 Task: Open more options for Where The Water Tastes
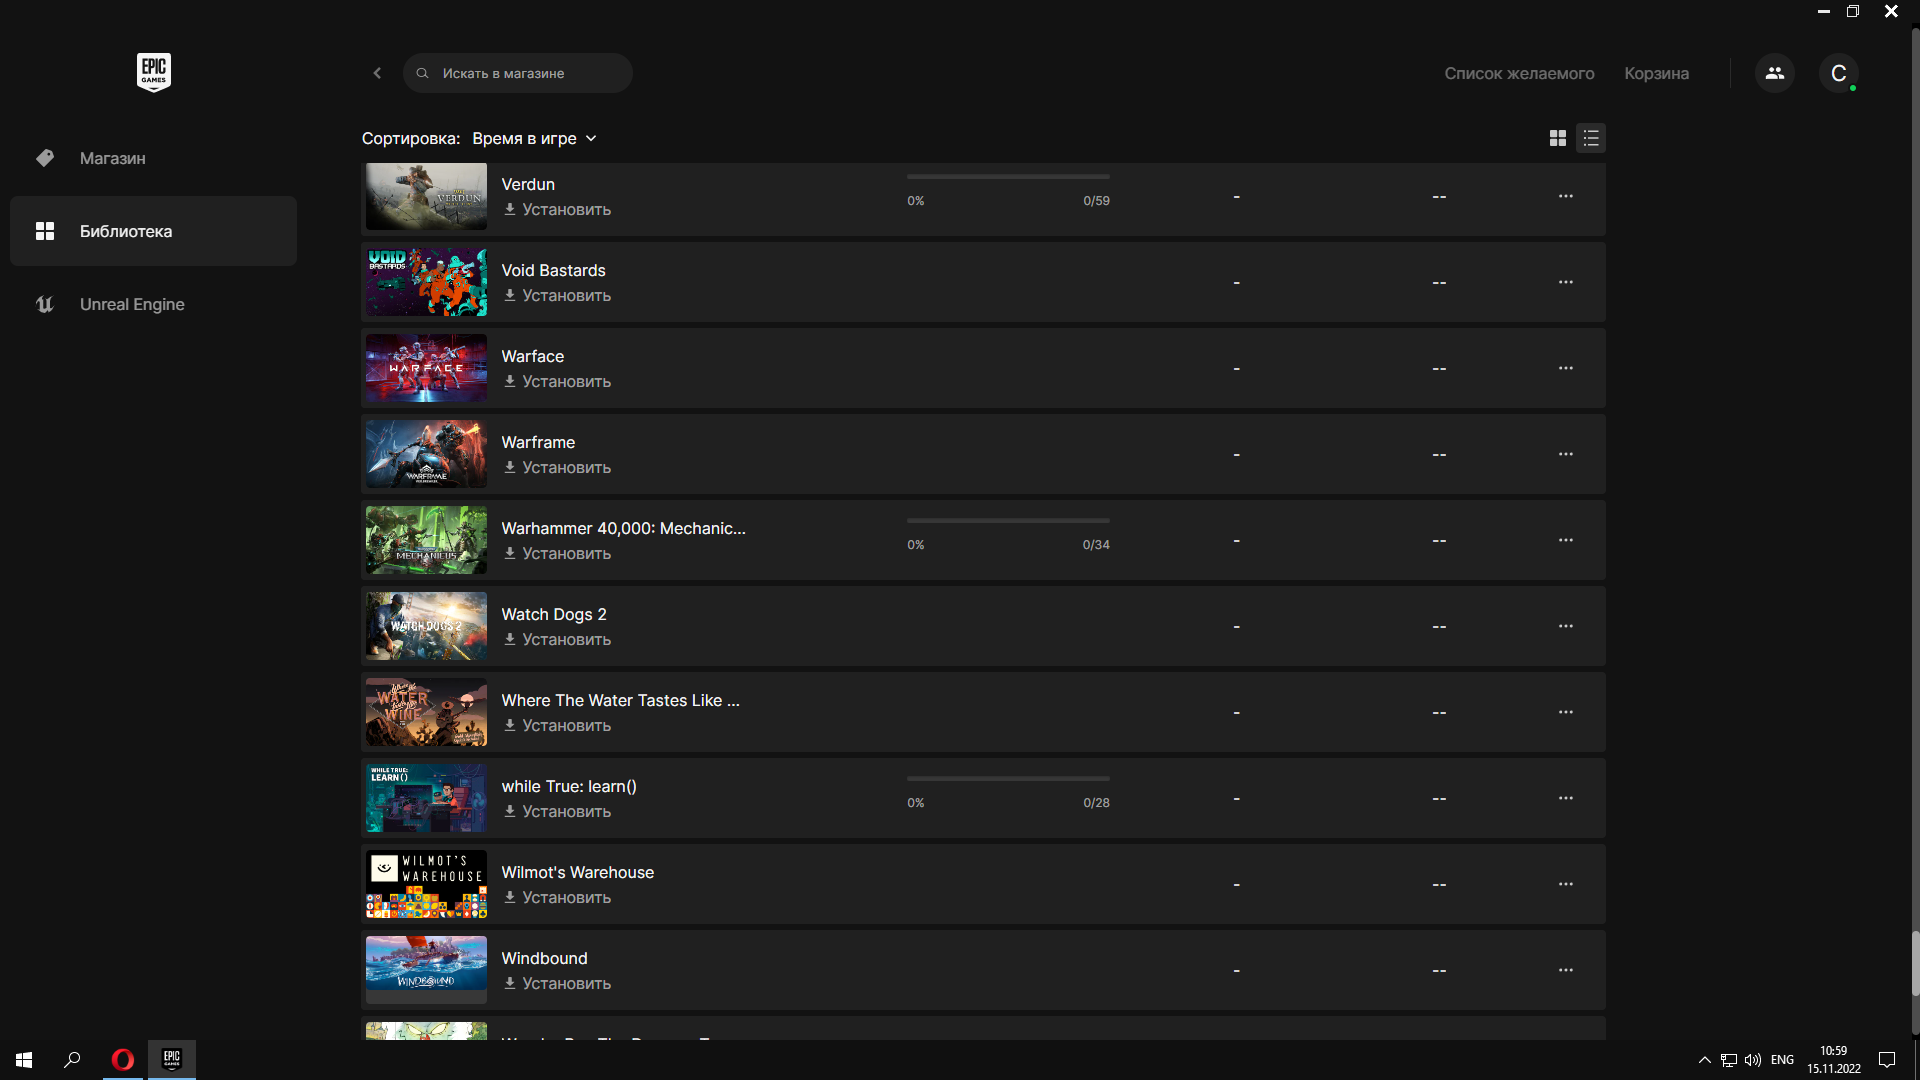1565,713
